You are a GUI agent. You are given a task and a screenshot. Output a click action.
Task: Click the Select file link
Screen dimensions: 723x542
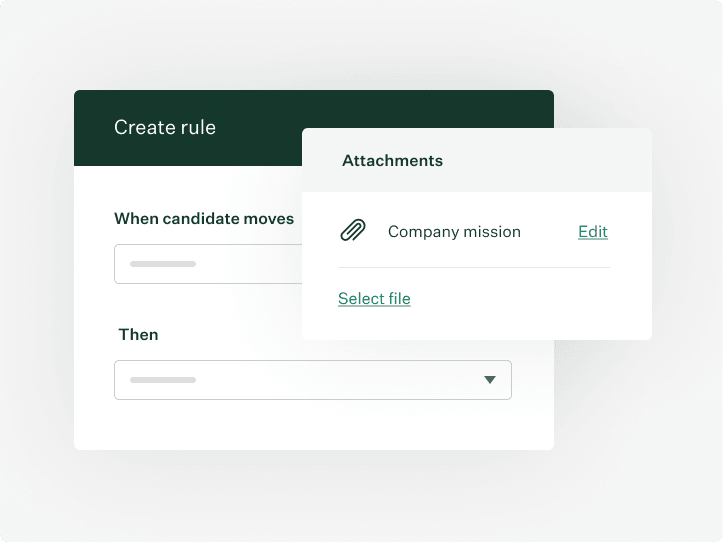pos(374,298)
